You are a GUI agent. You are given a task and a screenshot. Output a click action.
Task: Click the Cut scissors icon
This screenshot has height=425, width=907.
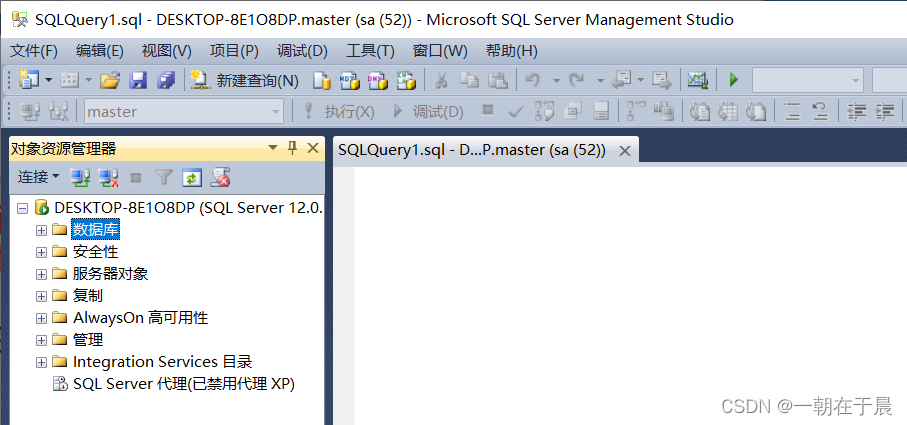point(441,80)
